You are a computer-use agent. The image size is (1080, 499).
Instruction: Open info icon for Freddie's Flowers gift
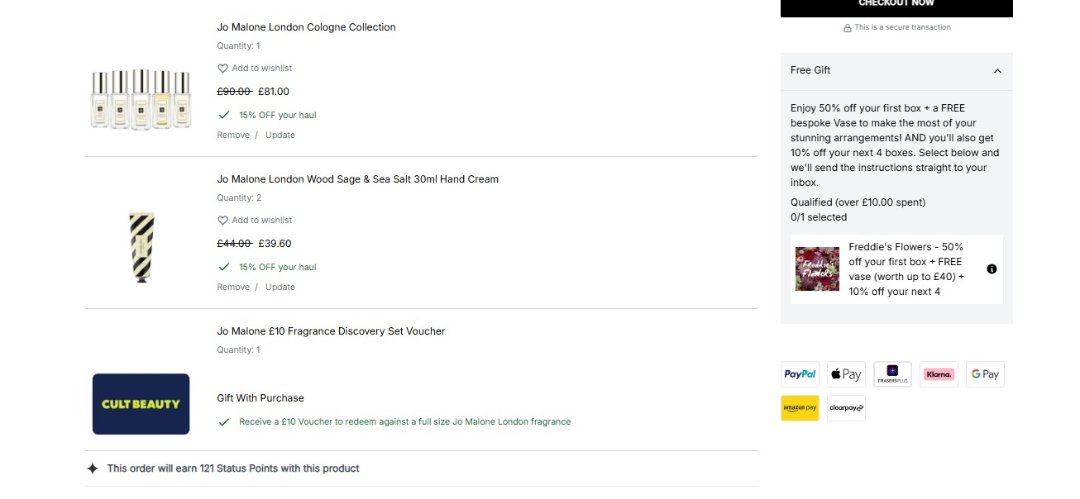pyautogui.click(x=992, y=269)
